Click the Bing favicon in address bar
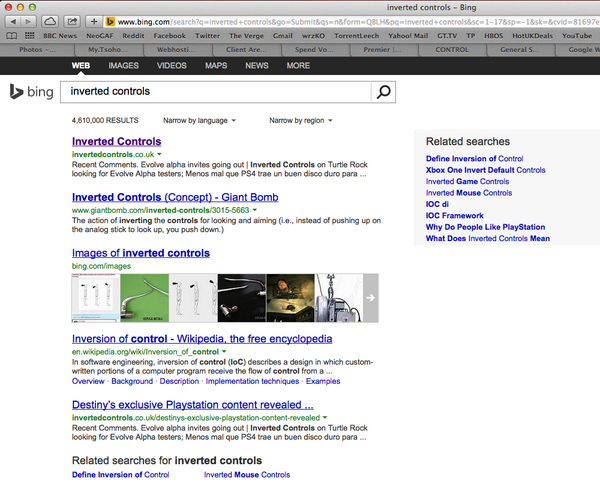Screen dimensions: 600x484 110,22
